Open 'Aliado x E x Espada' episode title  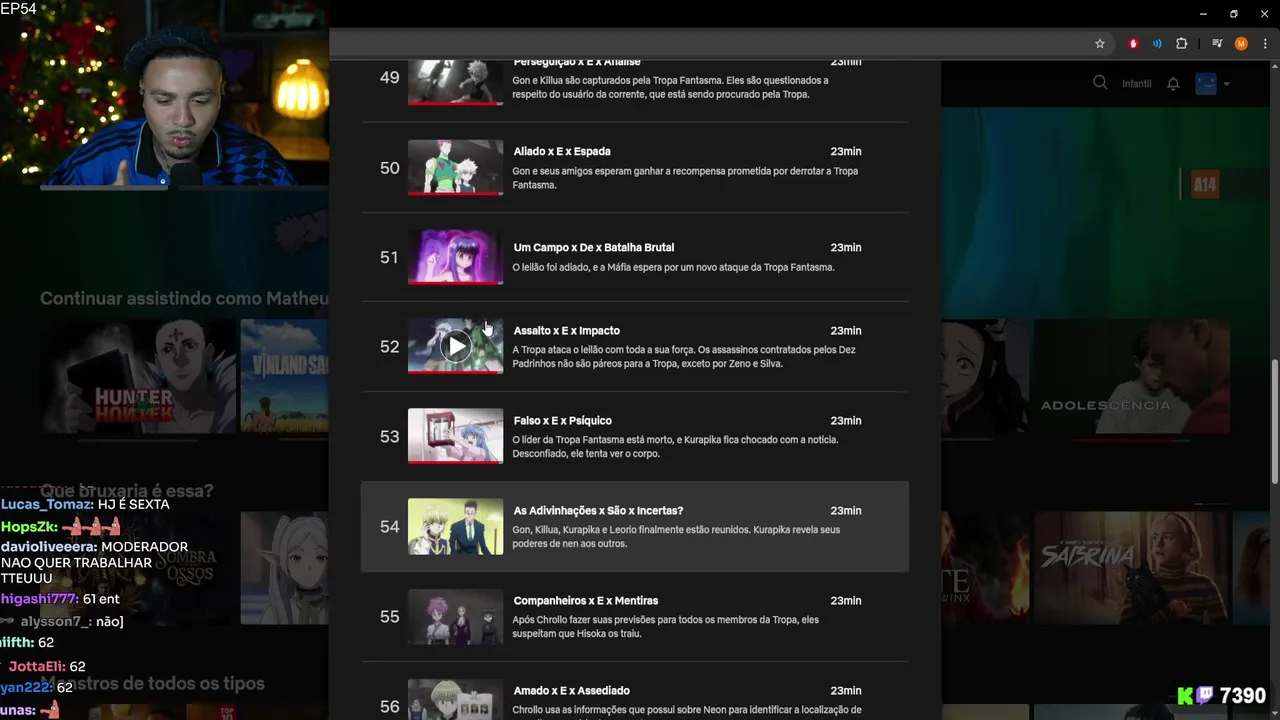(562, 151)
